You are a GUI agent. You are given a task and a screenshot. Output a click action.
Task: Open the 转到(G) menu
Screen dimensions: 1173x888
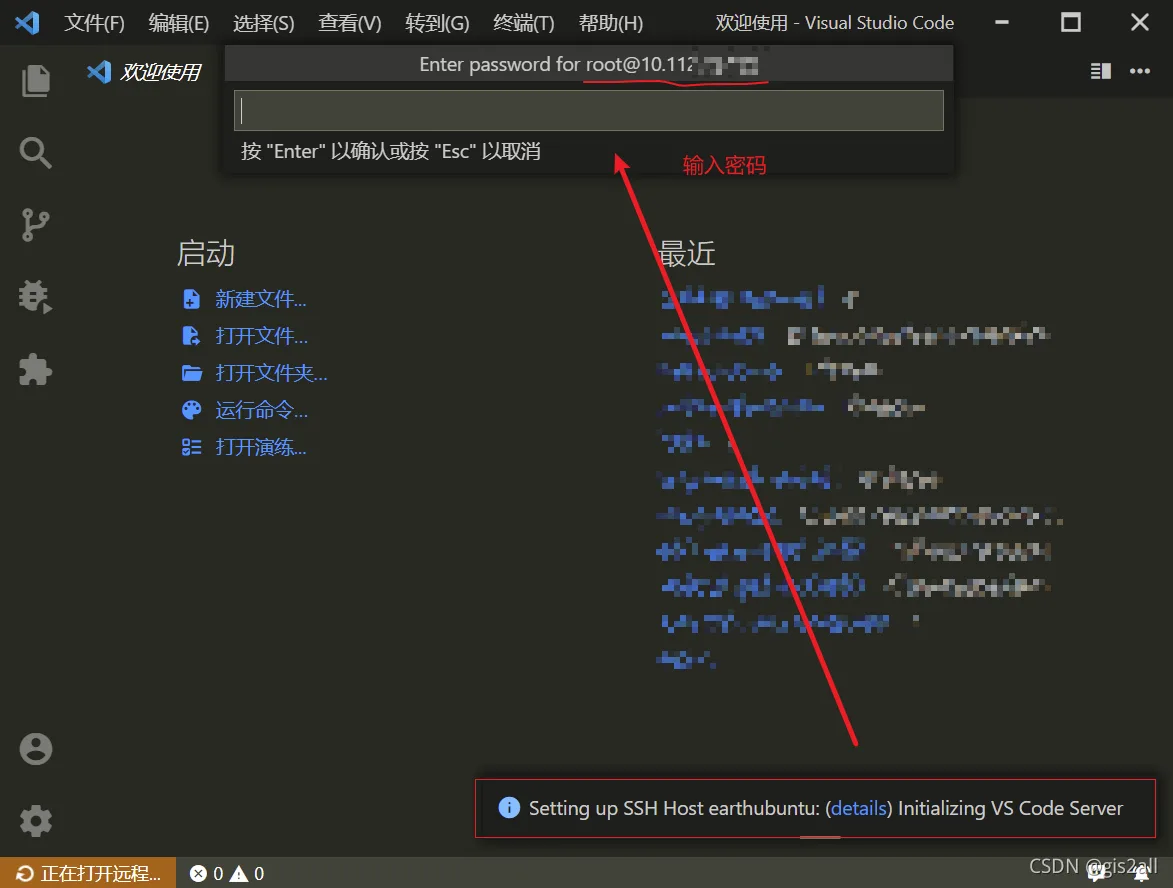(x=437, y=23)
